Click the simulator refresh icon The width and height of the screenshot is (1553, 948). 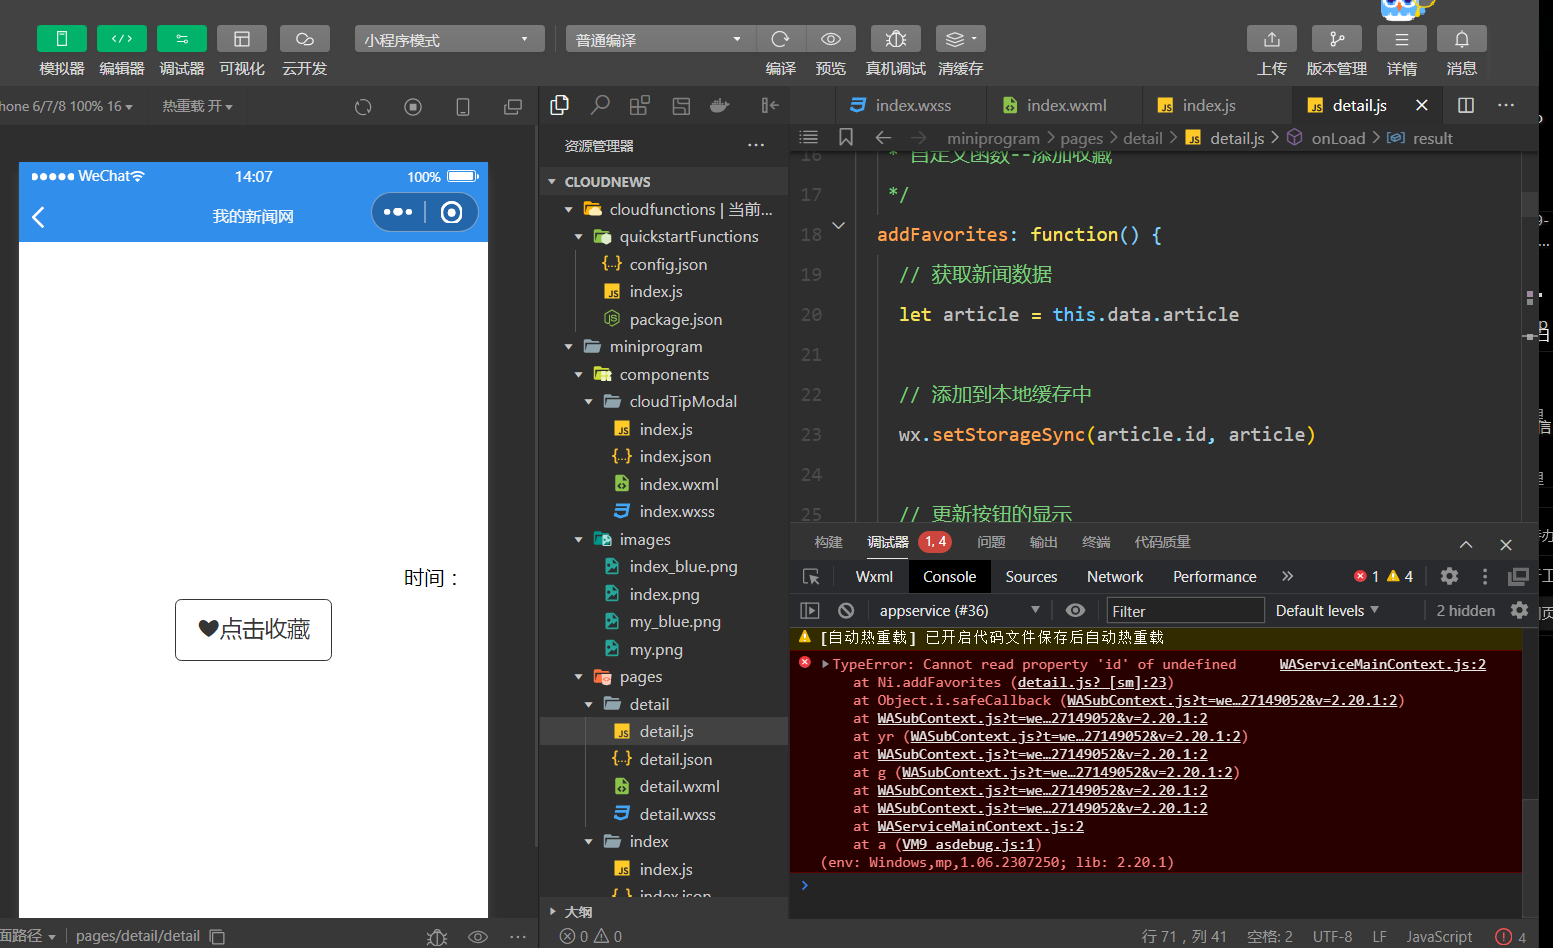coord(363,107)
